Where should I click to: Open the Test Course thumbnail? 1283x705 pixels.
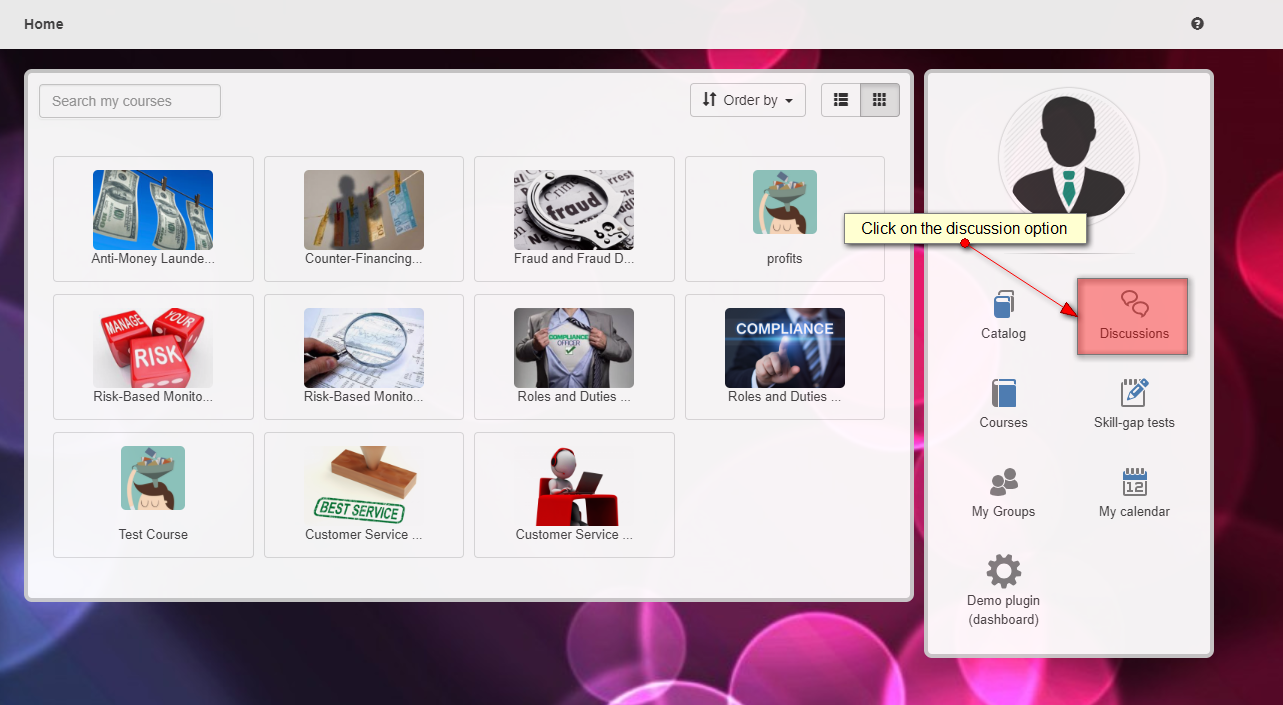click(x=153, y=478)
